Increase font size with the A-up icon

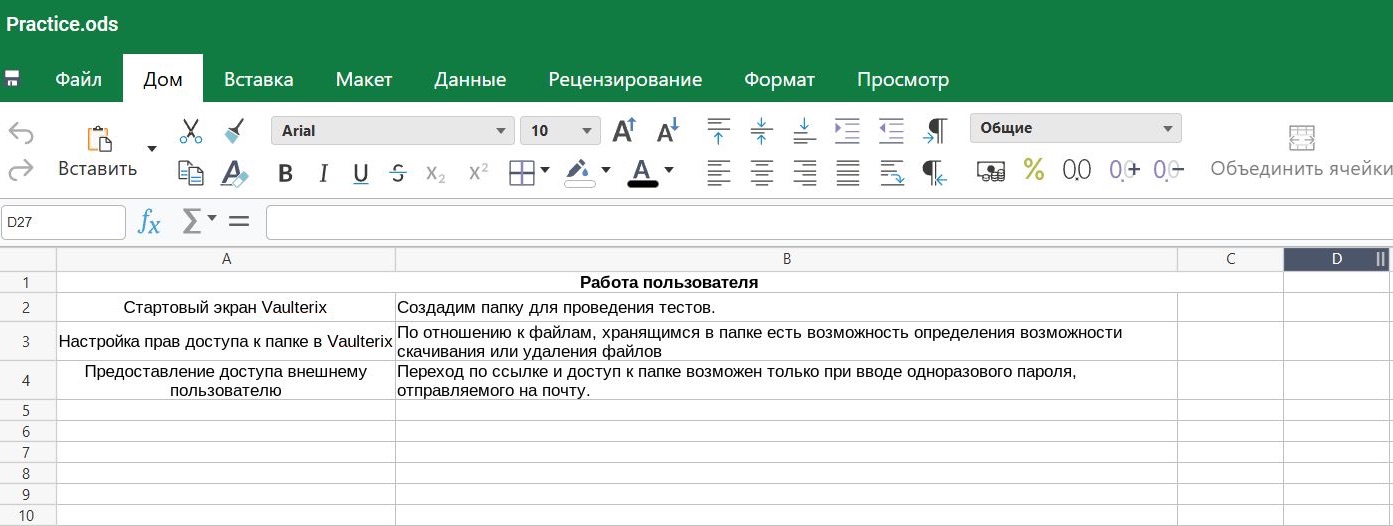click(624, 130)
